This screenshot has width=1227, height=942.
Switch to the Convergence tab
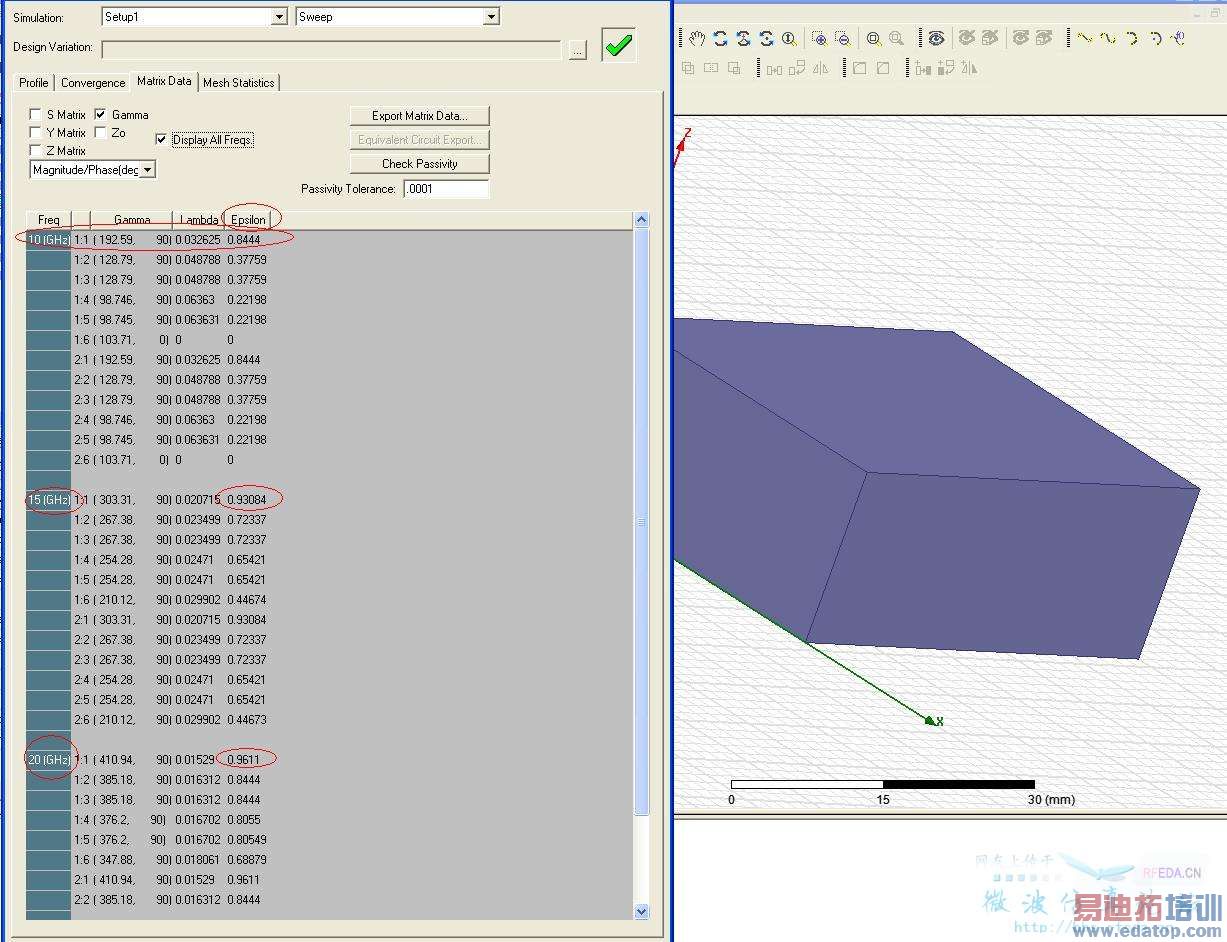tap(93, 83)
